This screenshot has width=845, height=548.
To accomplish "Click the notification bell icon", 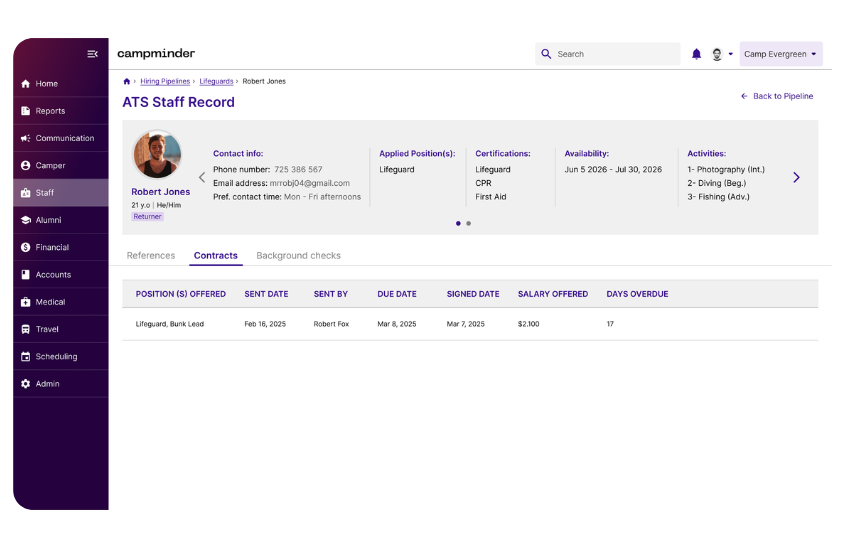I will (697, 54).
